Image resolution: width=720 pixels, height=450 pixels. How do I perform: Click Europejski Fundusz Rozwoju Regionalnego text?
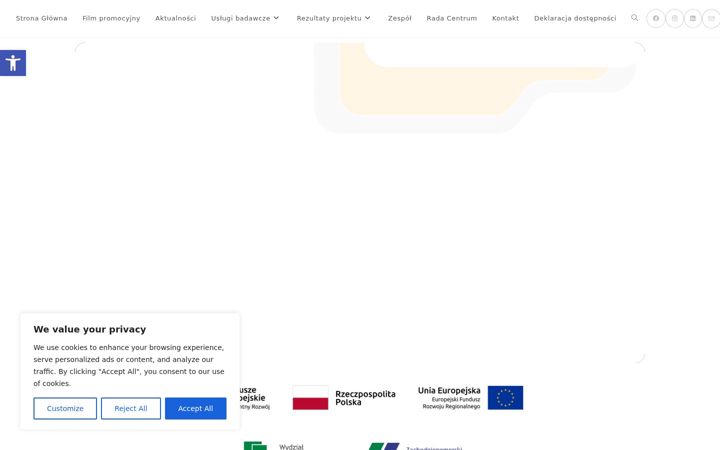[x=451, y=403]
